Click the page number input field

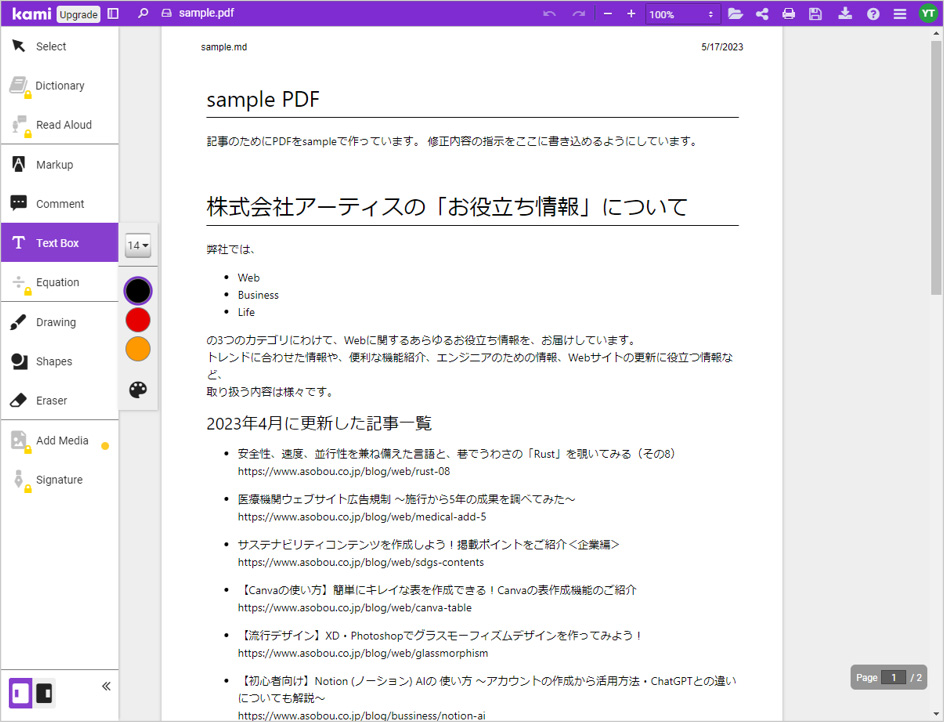[893, 677]
